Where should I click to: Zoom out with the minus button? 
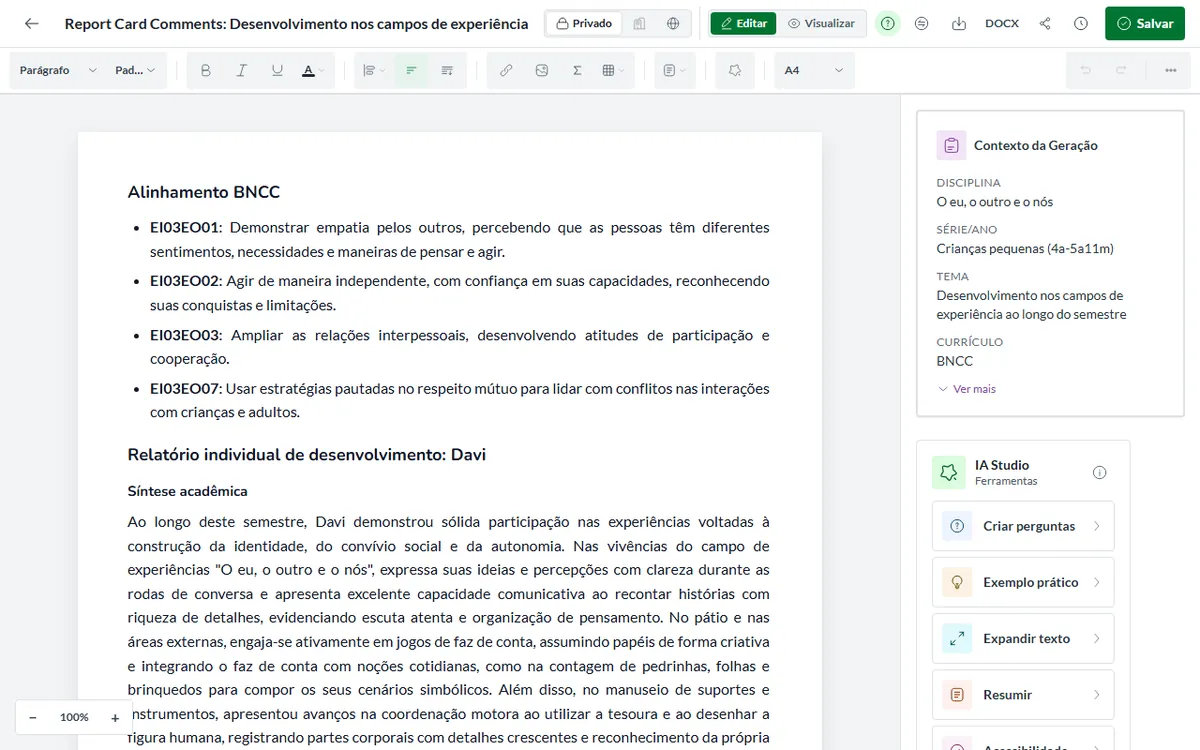[x=33, y=717]
